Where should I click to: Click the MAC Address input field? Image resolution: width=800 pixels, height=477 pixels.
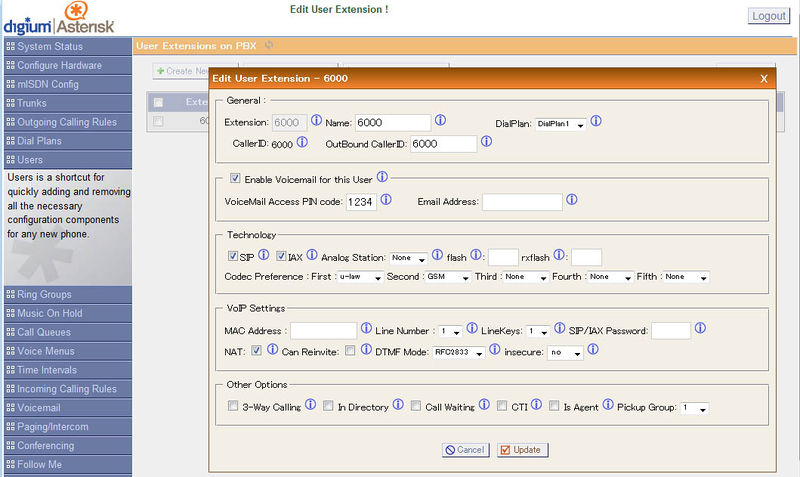coord(324,331)
